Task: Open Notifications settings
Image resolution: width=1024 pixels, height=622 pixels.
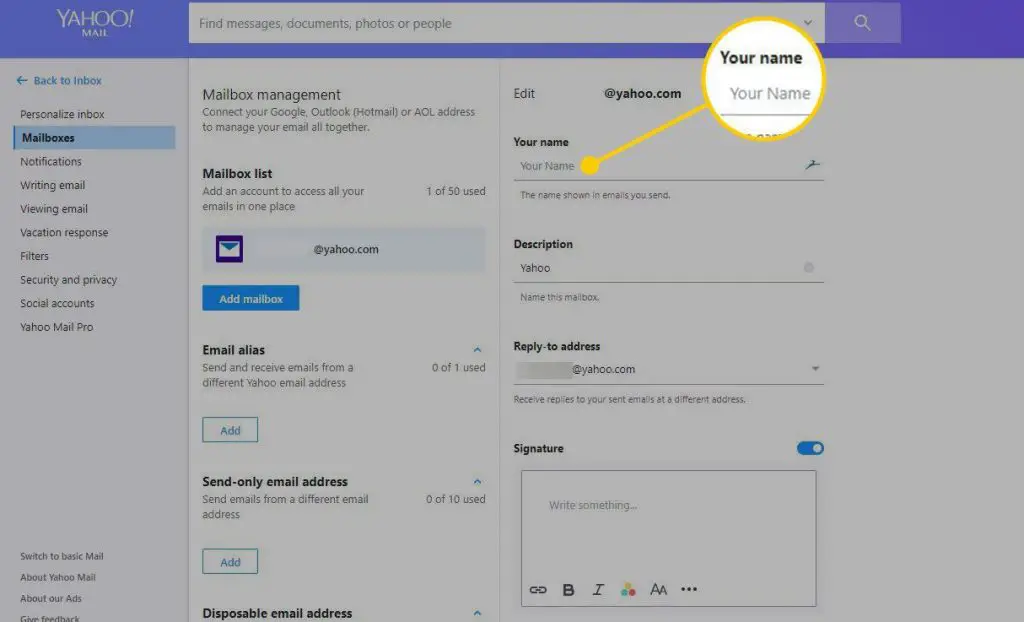Action: [x=51, y=161]
